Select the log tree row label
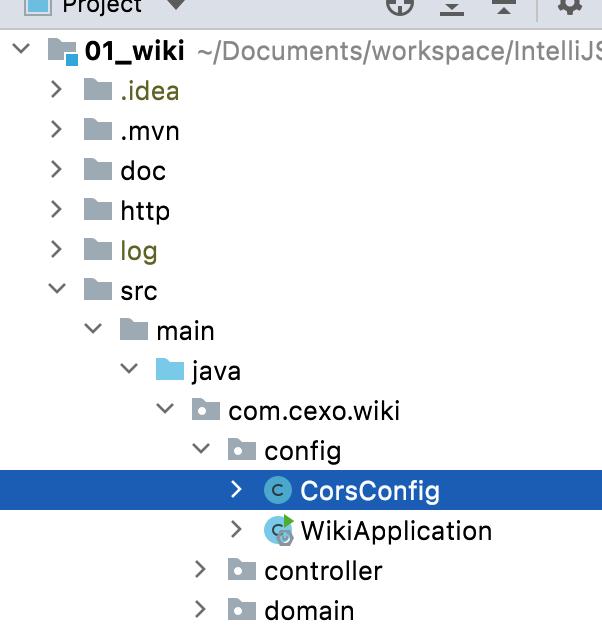This screenshot has width=602, height=626. (x=139, y=252)
